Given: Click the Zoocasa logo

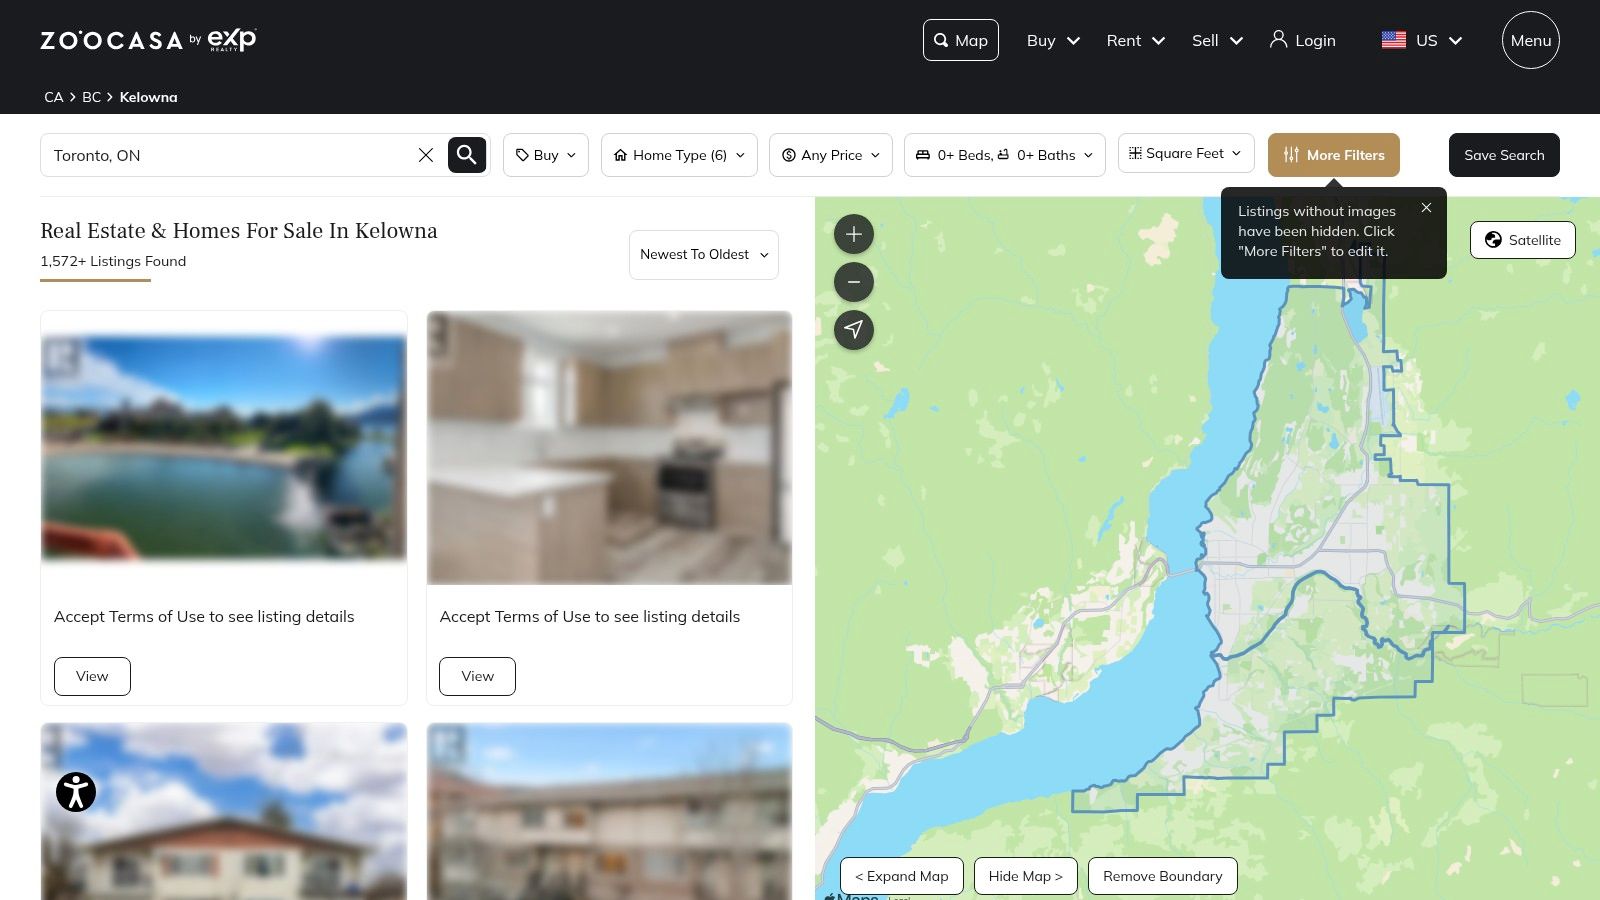Looking at the screenshot, I should 148,40.
